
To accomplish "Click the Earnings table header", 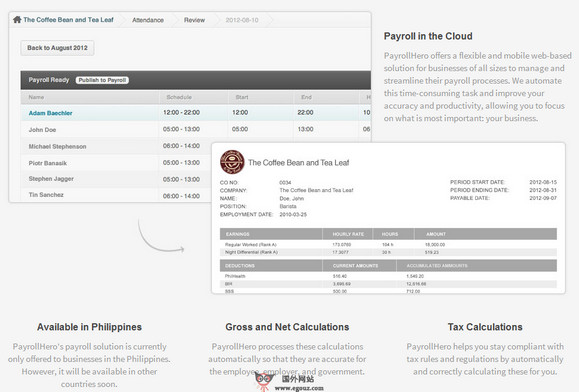I will (x=237, y=234).
